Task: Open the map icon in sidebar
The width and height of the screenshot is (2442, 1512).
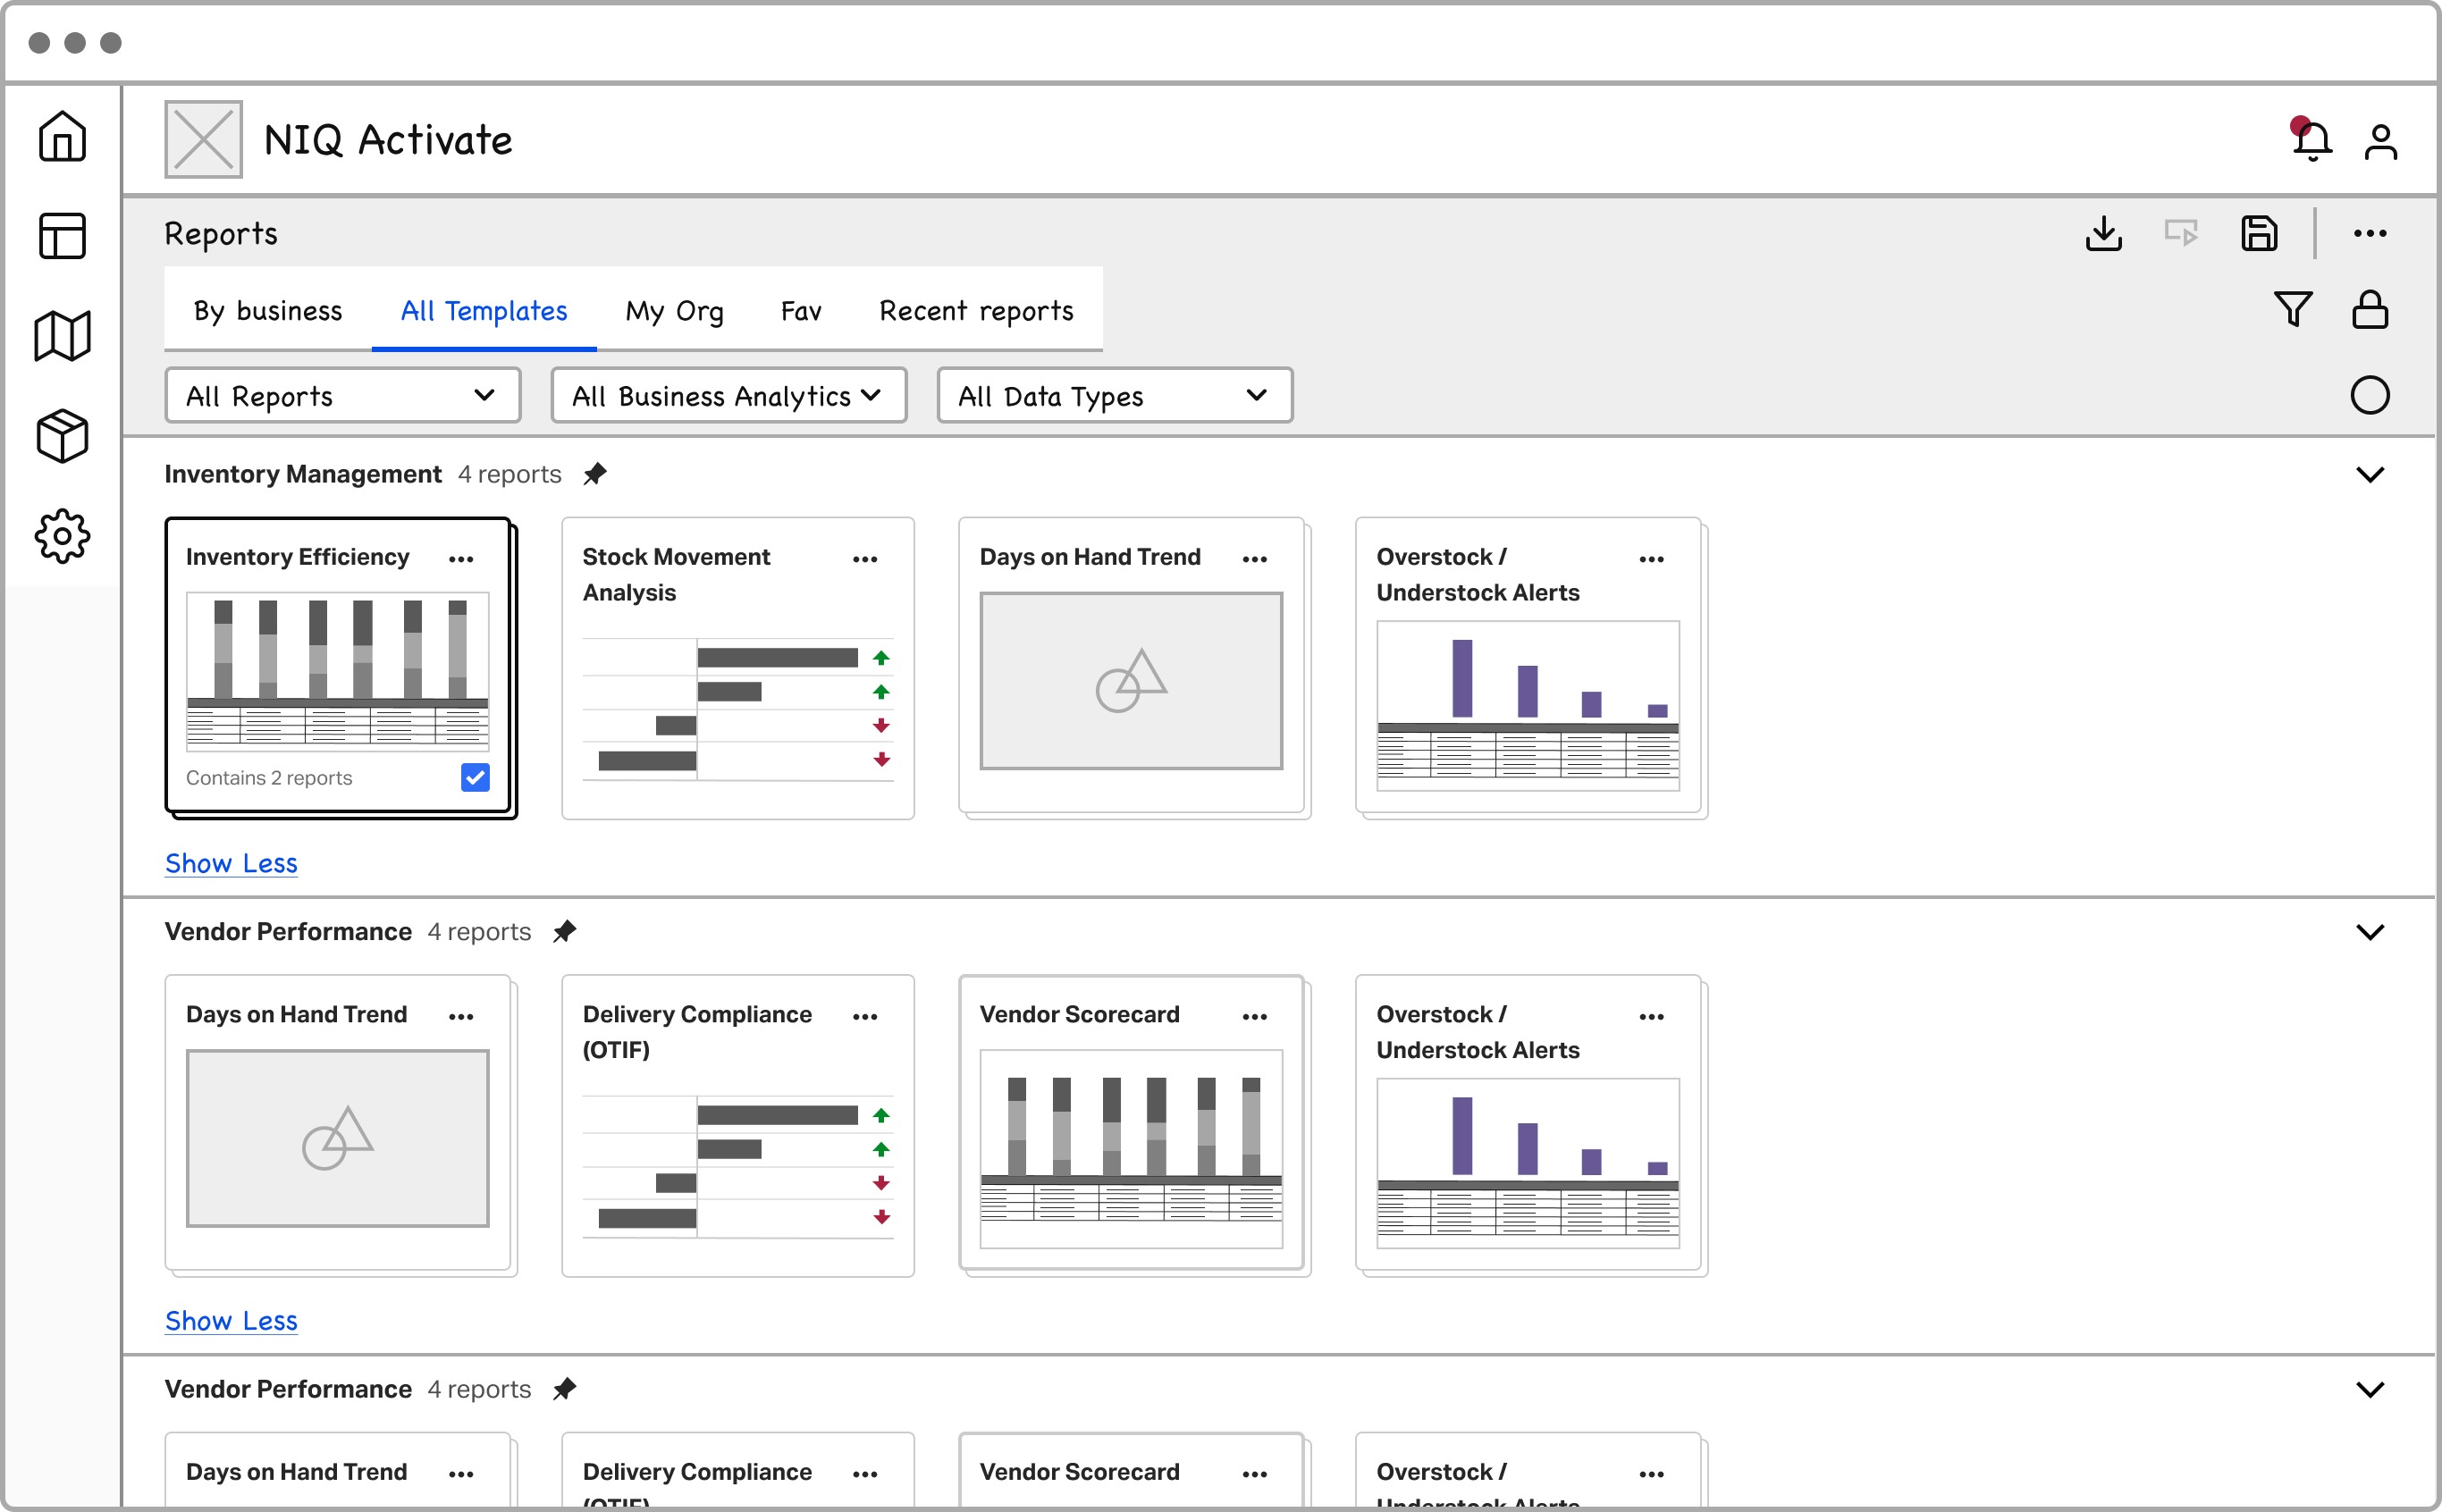Action: pos(62,336)
